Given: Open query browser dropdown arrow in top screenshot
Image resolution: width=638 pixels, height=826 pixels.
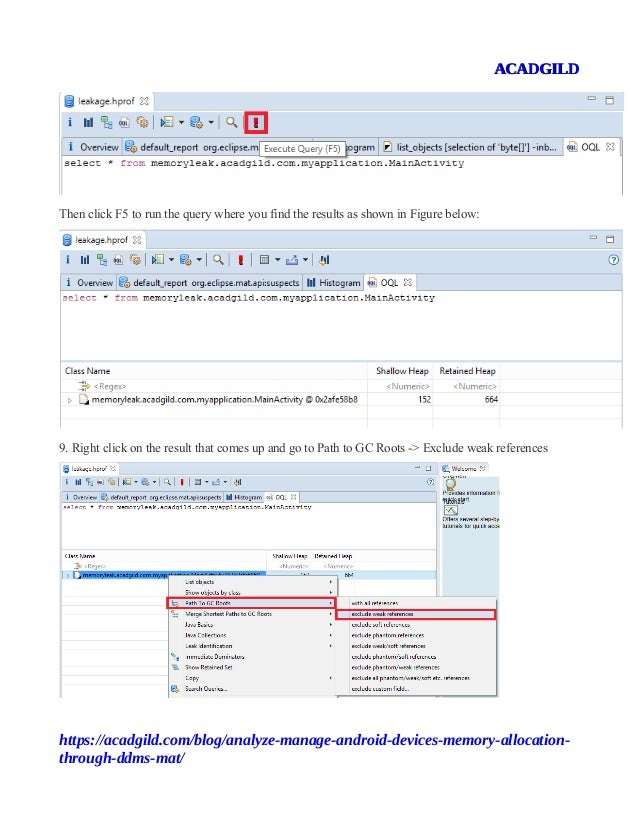Looking at the screenshot, I should tap(211, 123).
